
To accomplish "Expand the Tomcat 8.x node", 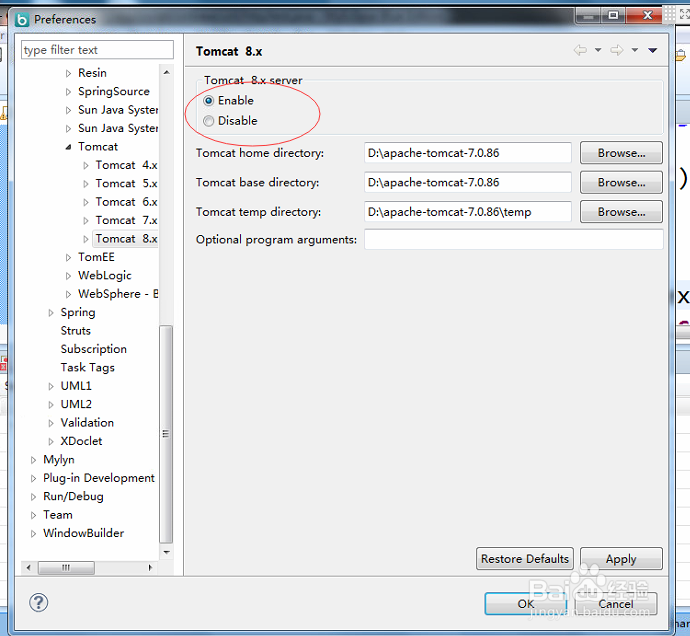I will point(86,239).
